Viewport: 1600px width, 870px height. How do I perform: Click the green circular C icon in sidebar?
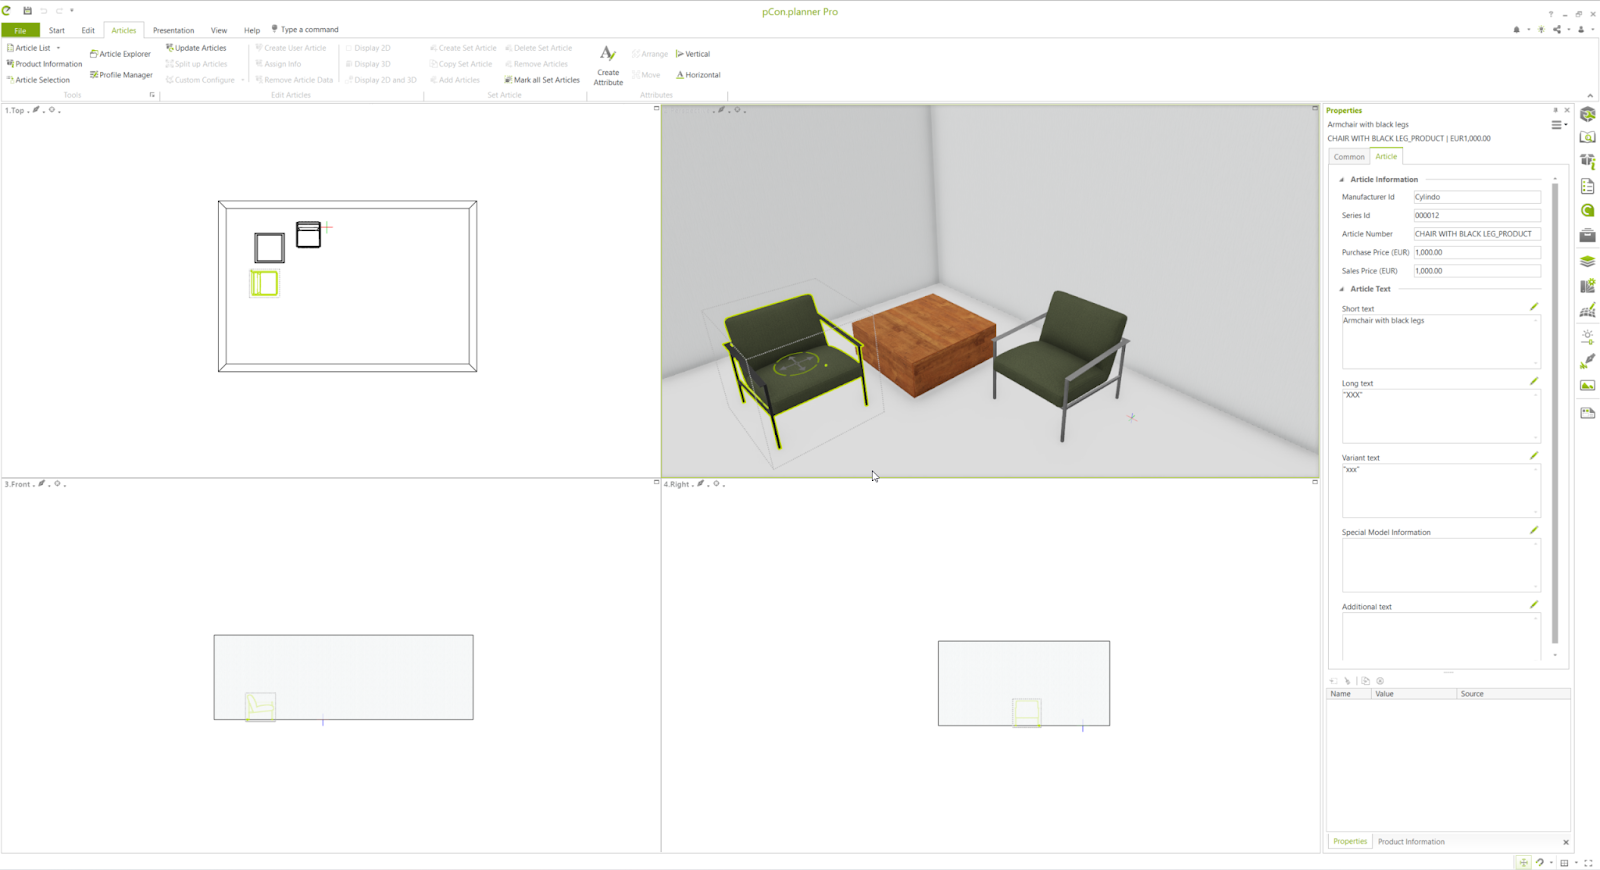(x=1587, y=211)
